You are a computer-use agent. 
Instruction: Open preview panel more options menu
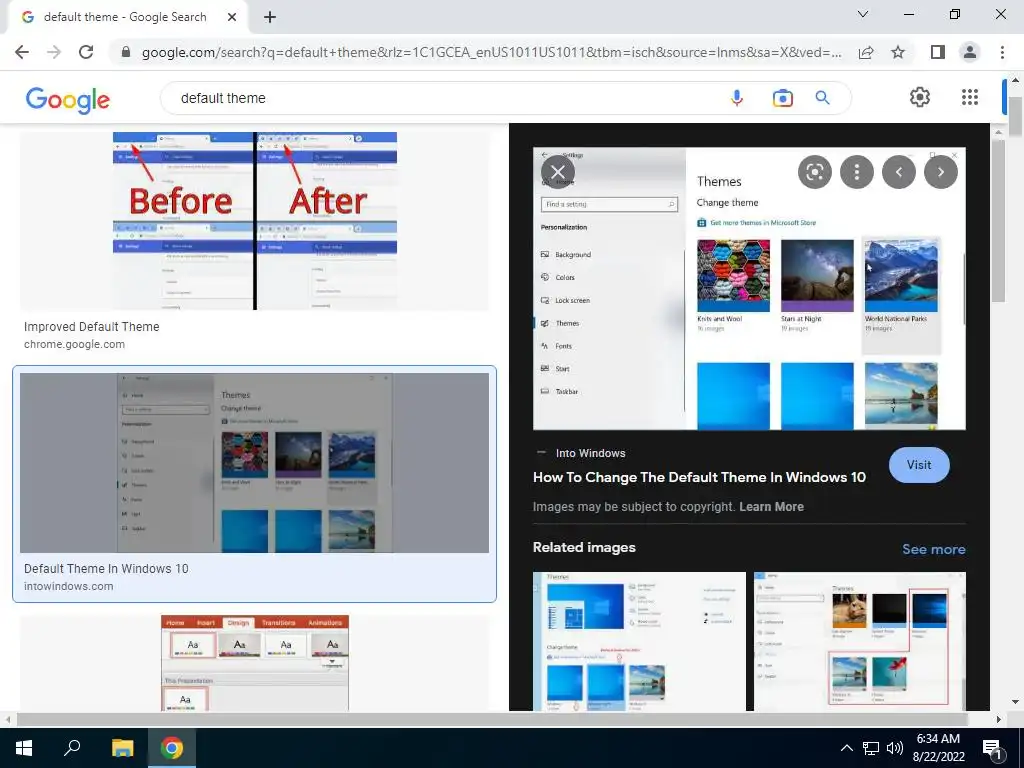[856, 172]
